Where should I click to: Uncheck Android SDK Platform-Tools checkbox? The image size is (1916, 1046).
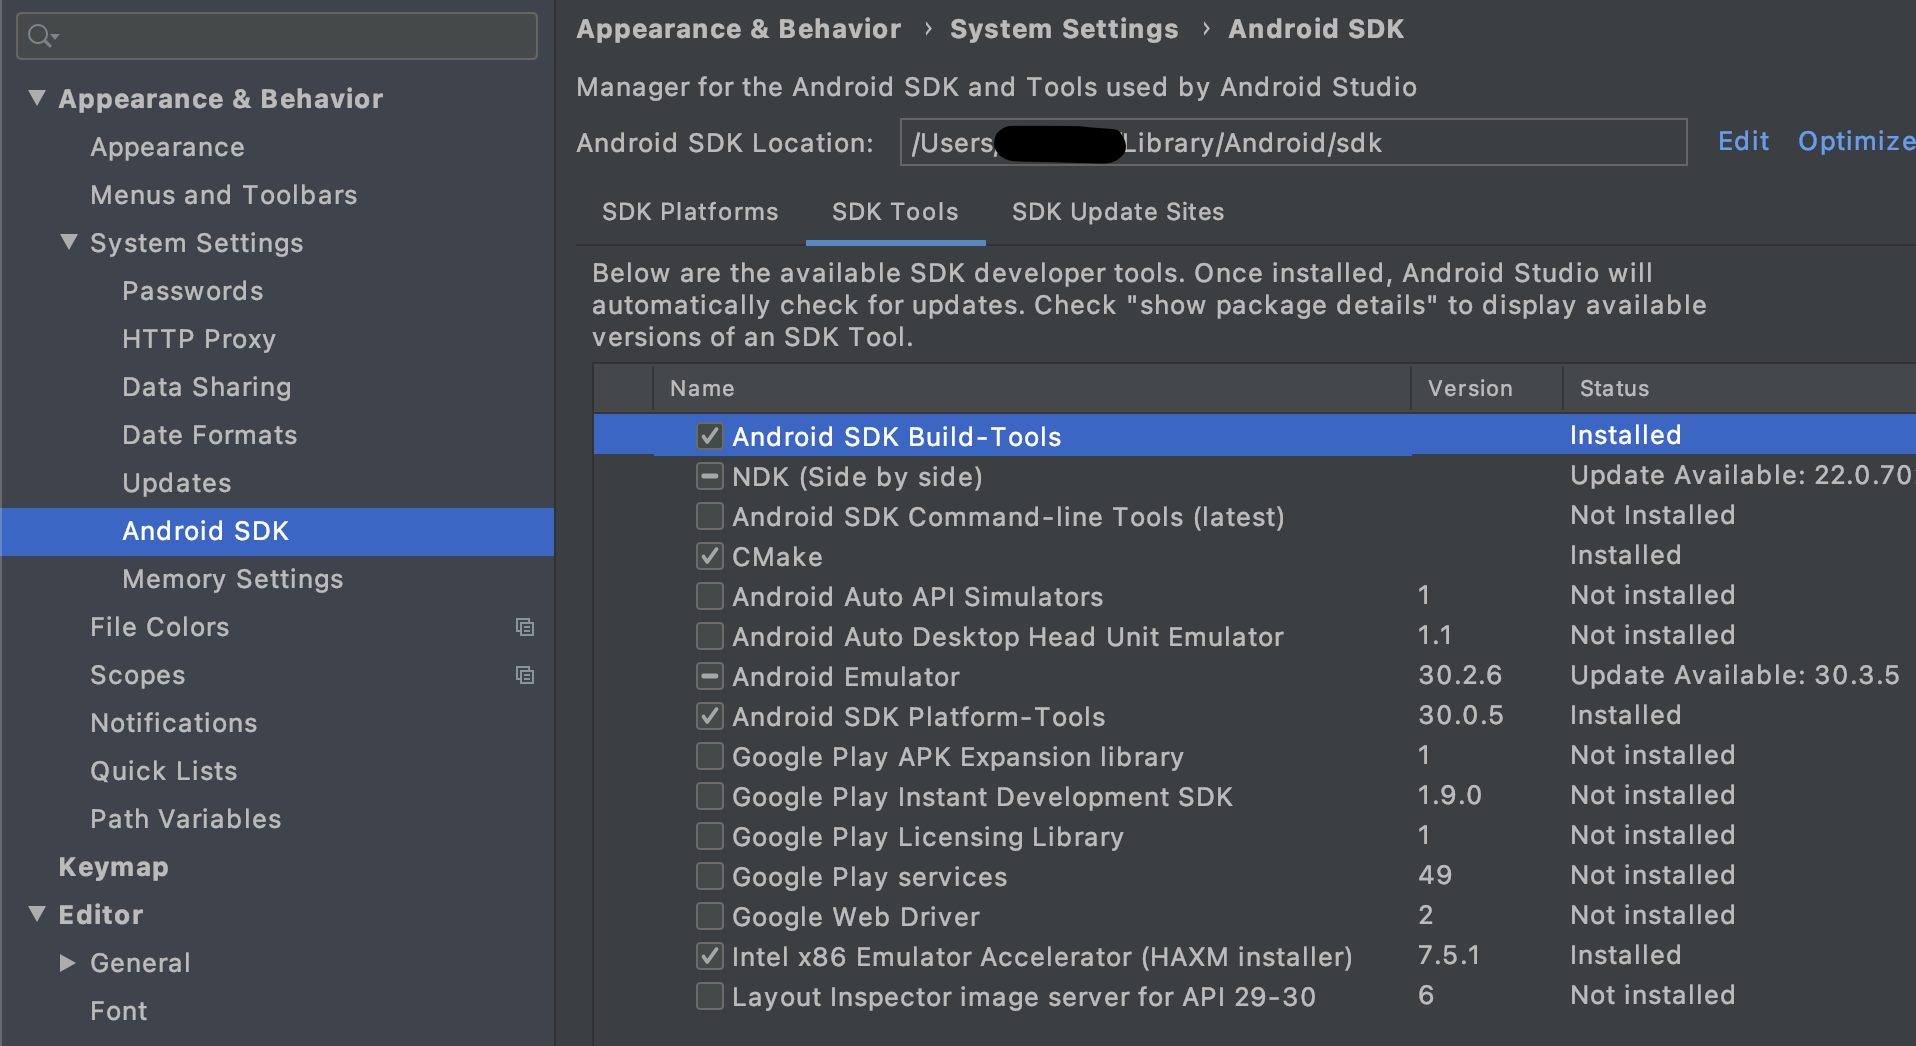tap(710, 716)
